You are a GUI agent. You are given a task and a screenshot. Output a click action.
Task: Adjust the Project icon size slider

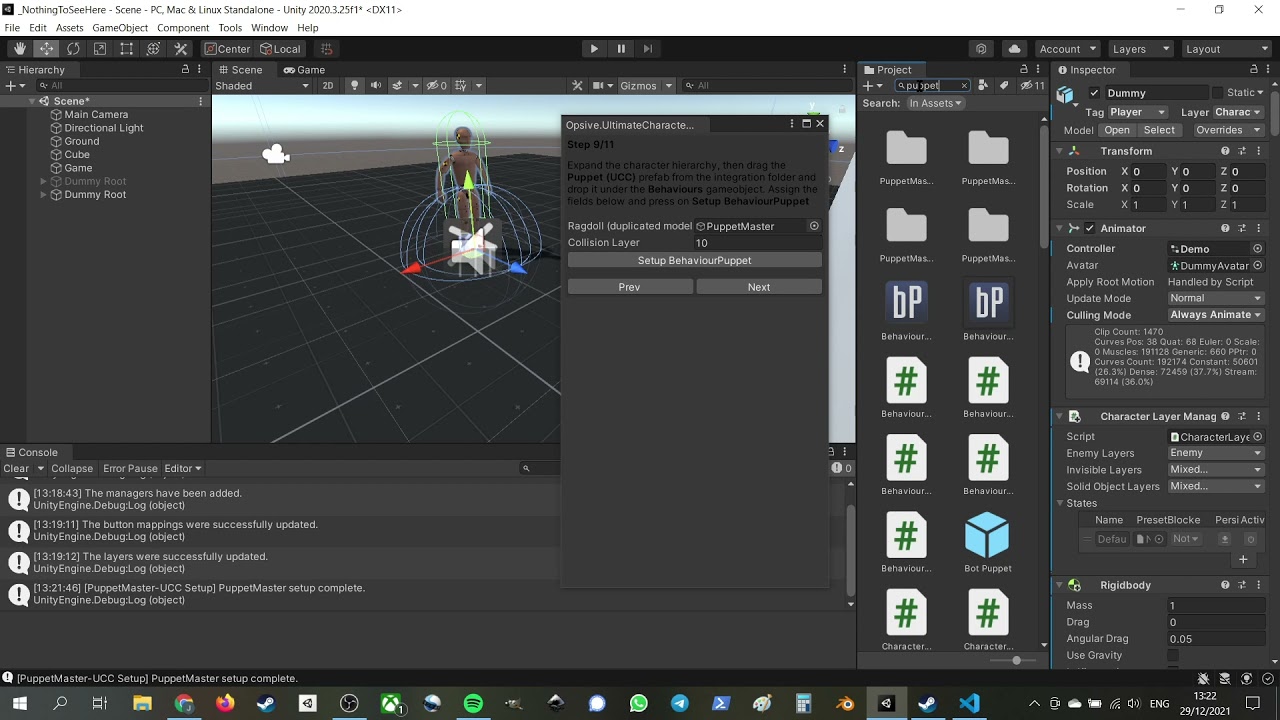[x=1016, y=660]
